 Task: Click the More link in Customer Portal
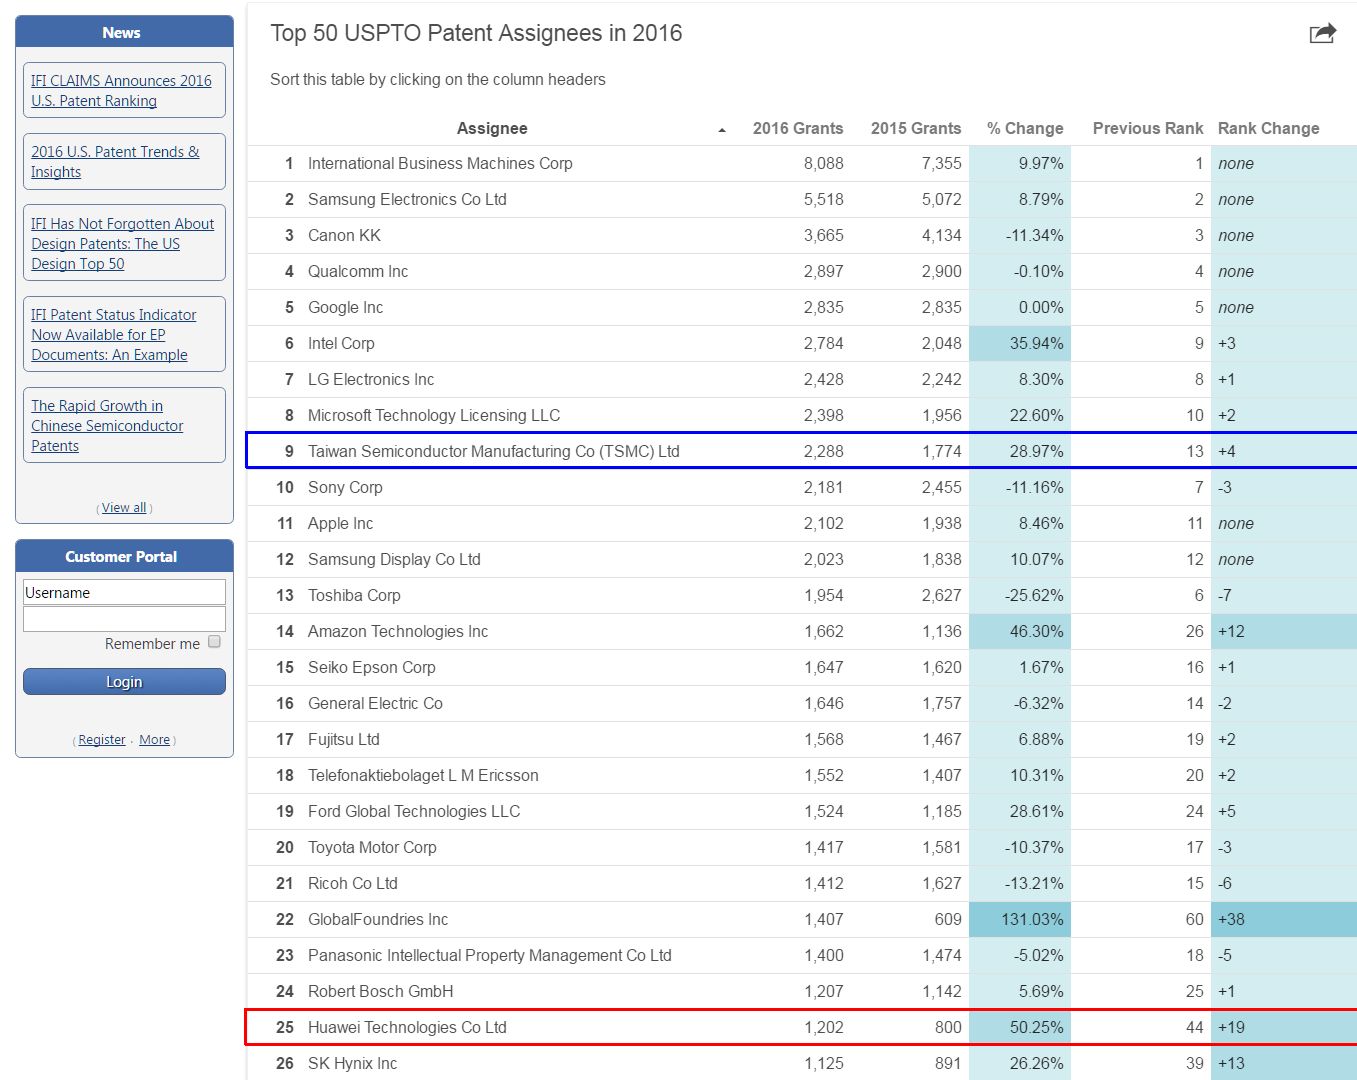(154, 739)
